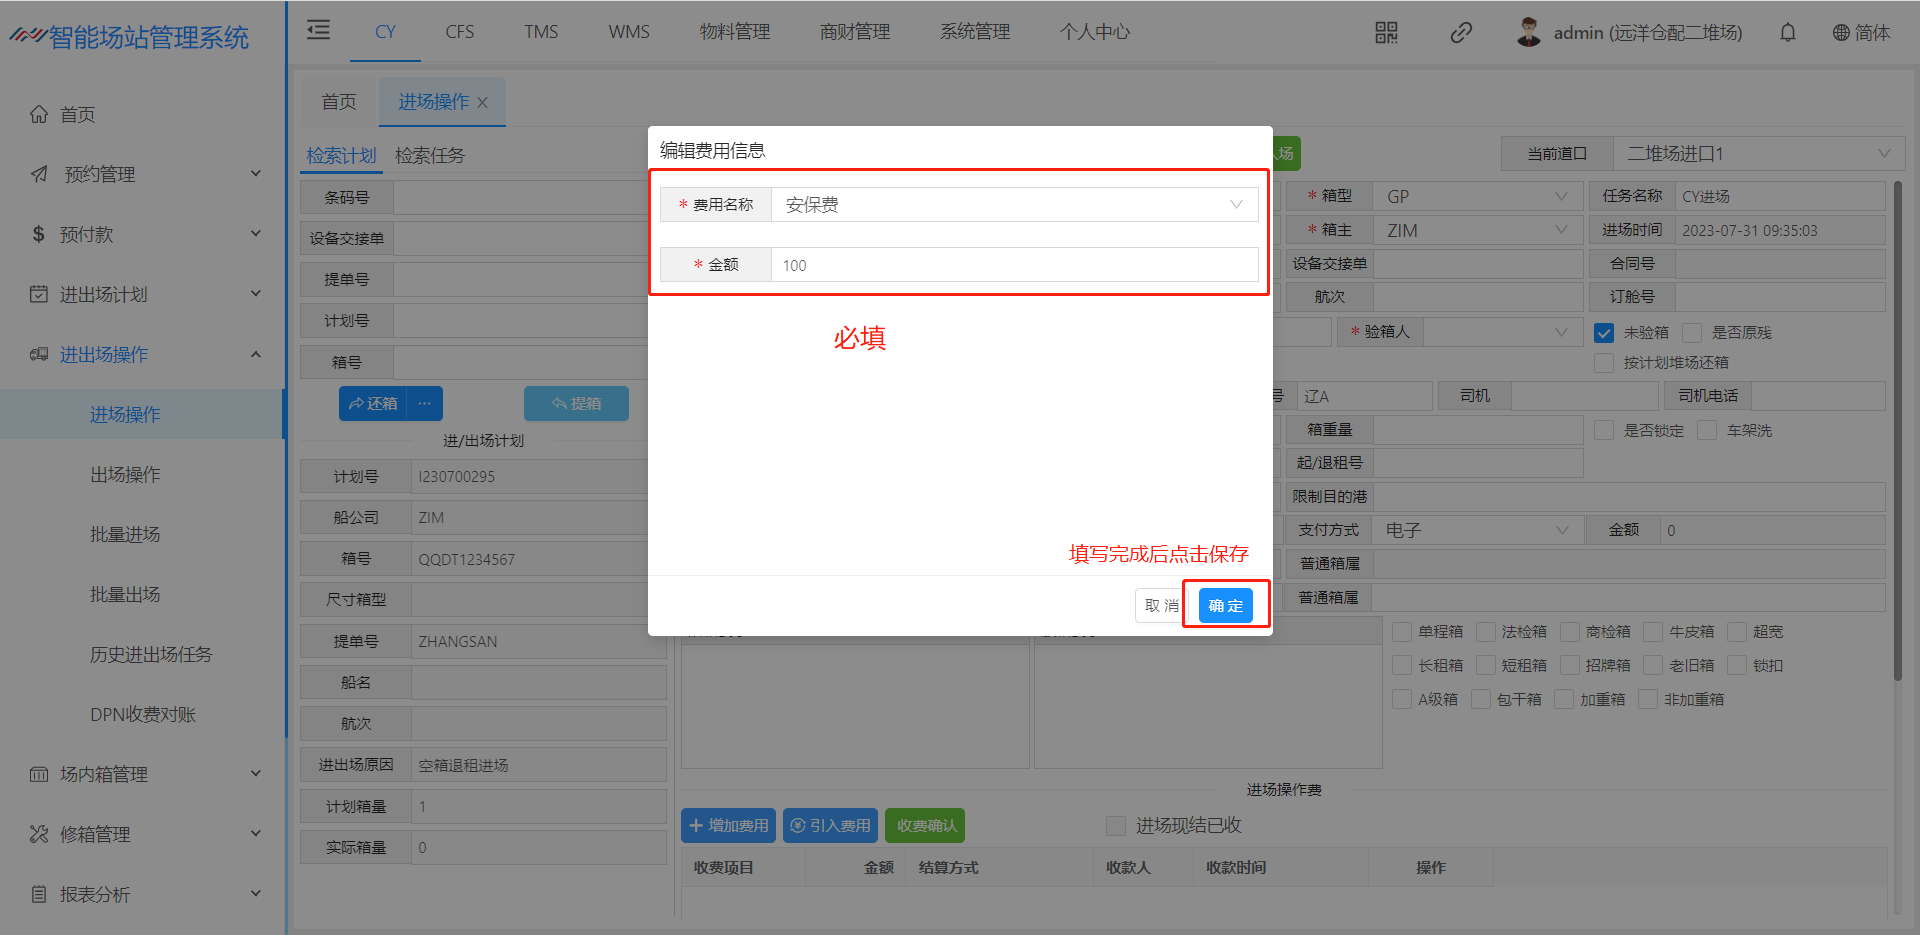Click the 金额 input field in dialog
The image size is (1920, 935).
point(1013,265)
